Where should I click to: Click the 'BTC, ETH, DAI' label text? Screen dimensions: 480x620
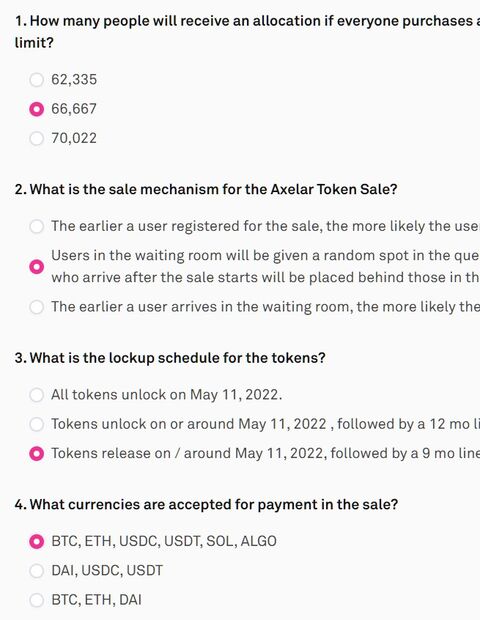(96, 600)
